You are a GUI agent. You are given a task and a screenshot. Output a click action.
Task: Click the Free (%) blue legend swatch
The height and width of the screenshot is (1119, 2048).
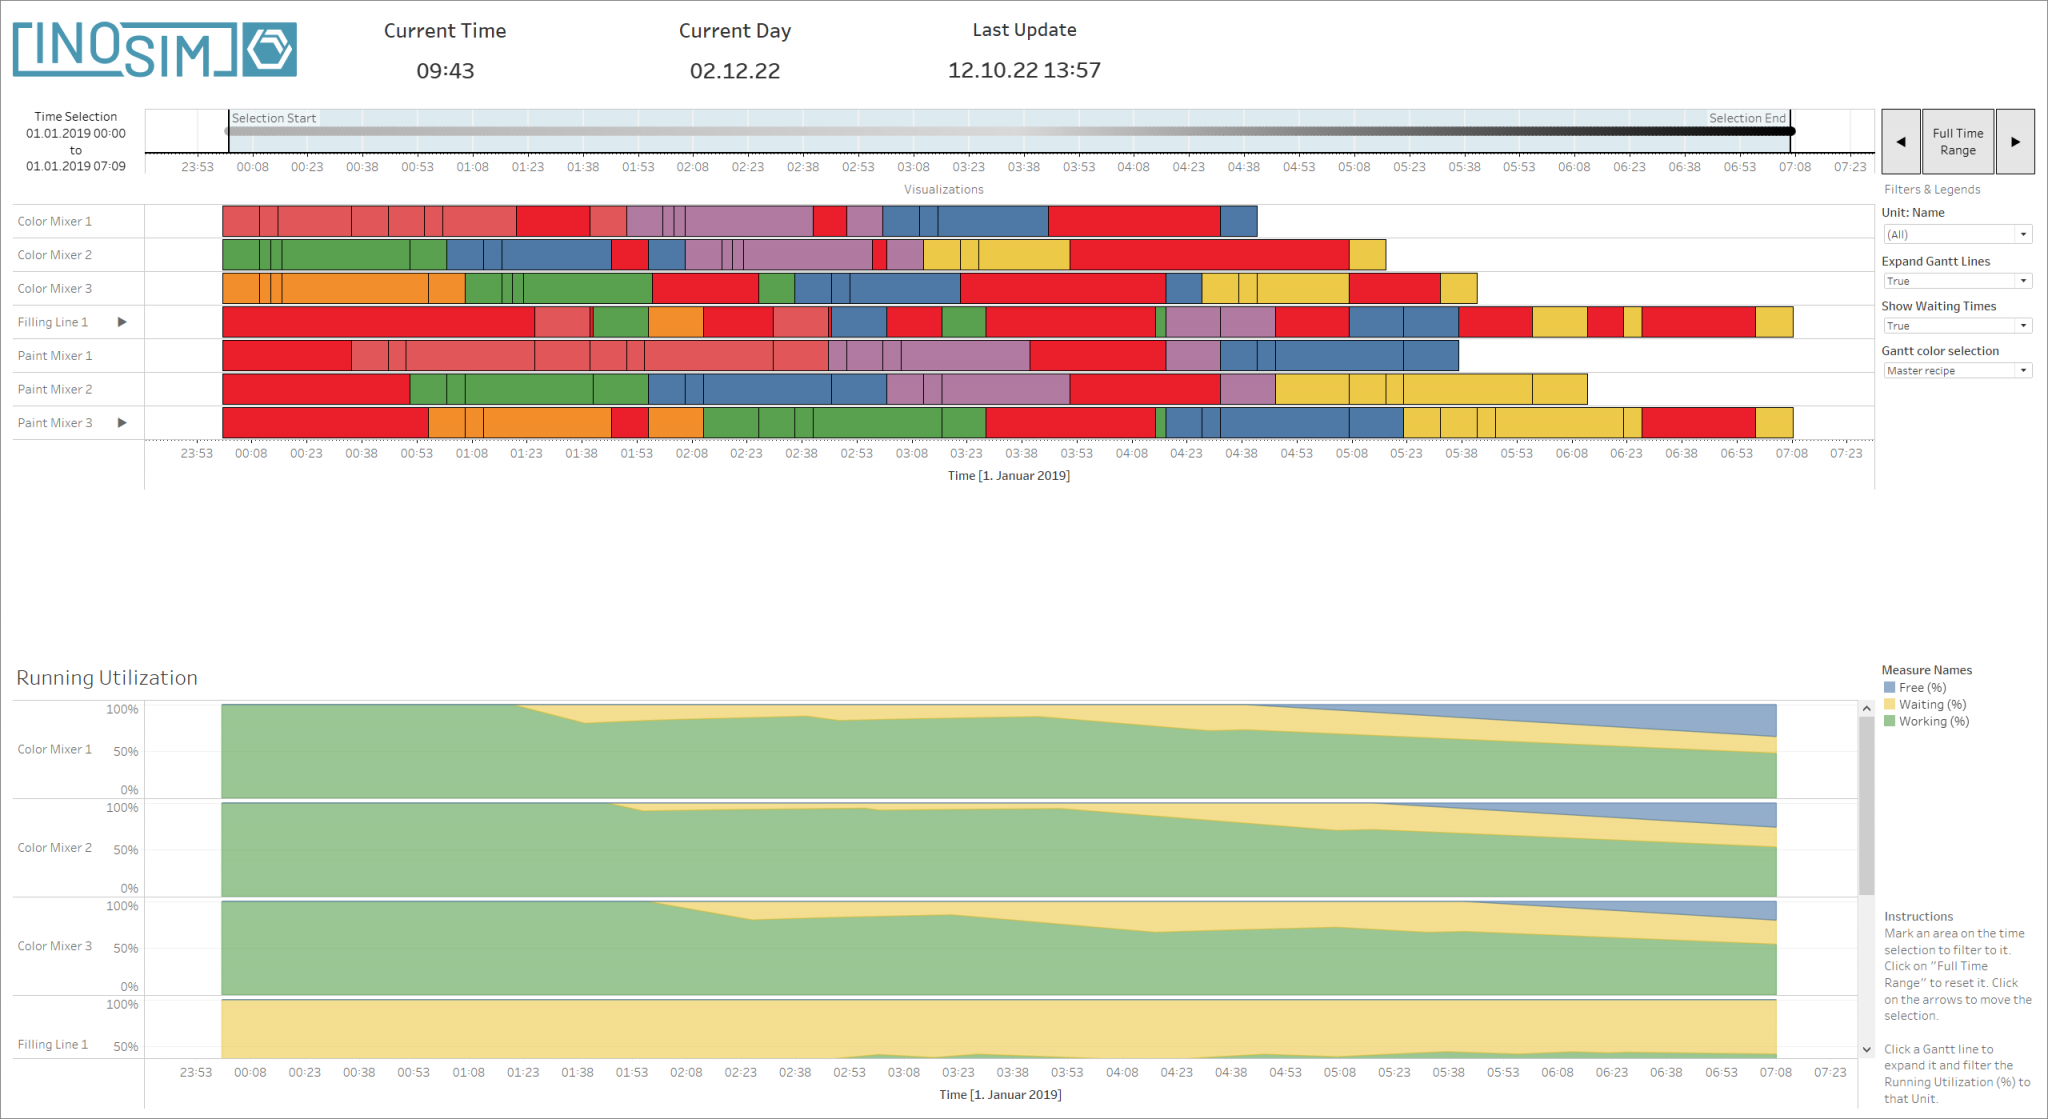coord(1890,687)
